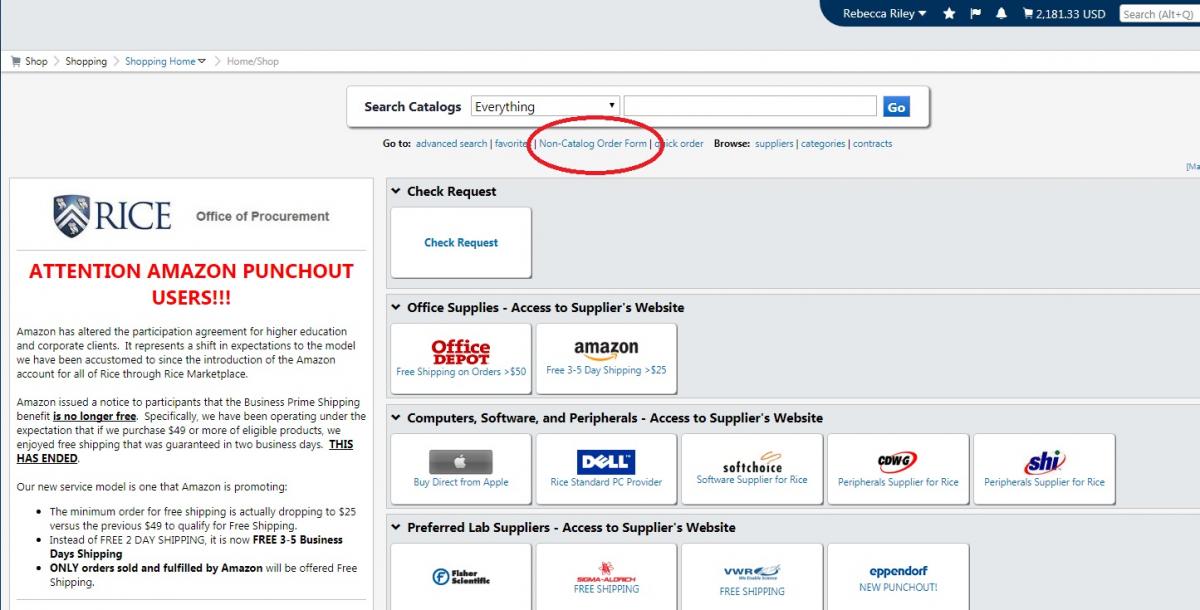Open CDW-G peripherals supplier tile
The height and width of the screenshot is (610, 1200).
898,469
